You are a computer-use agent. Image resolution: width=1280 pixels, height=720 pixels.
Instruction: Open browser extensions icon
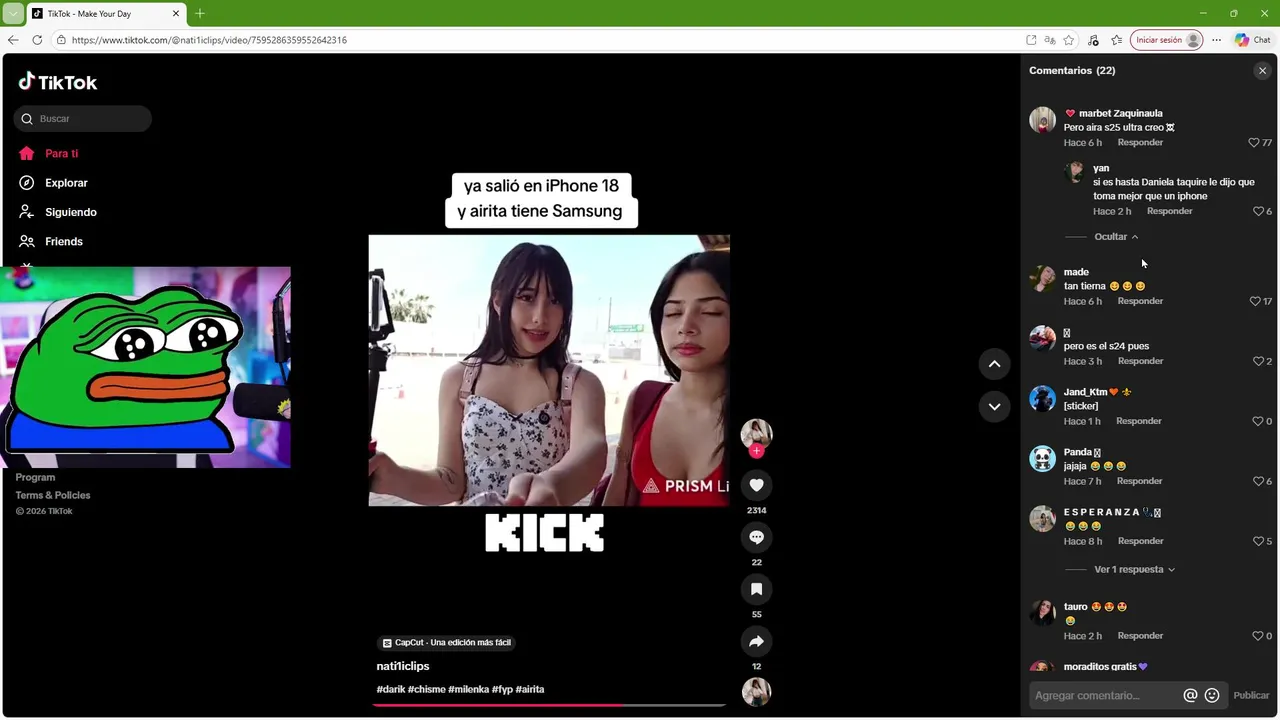click(x=1092, y=40)
